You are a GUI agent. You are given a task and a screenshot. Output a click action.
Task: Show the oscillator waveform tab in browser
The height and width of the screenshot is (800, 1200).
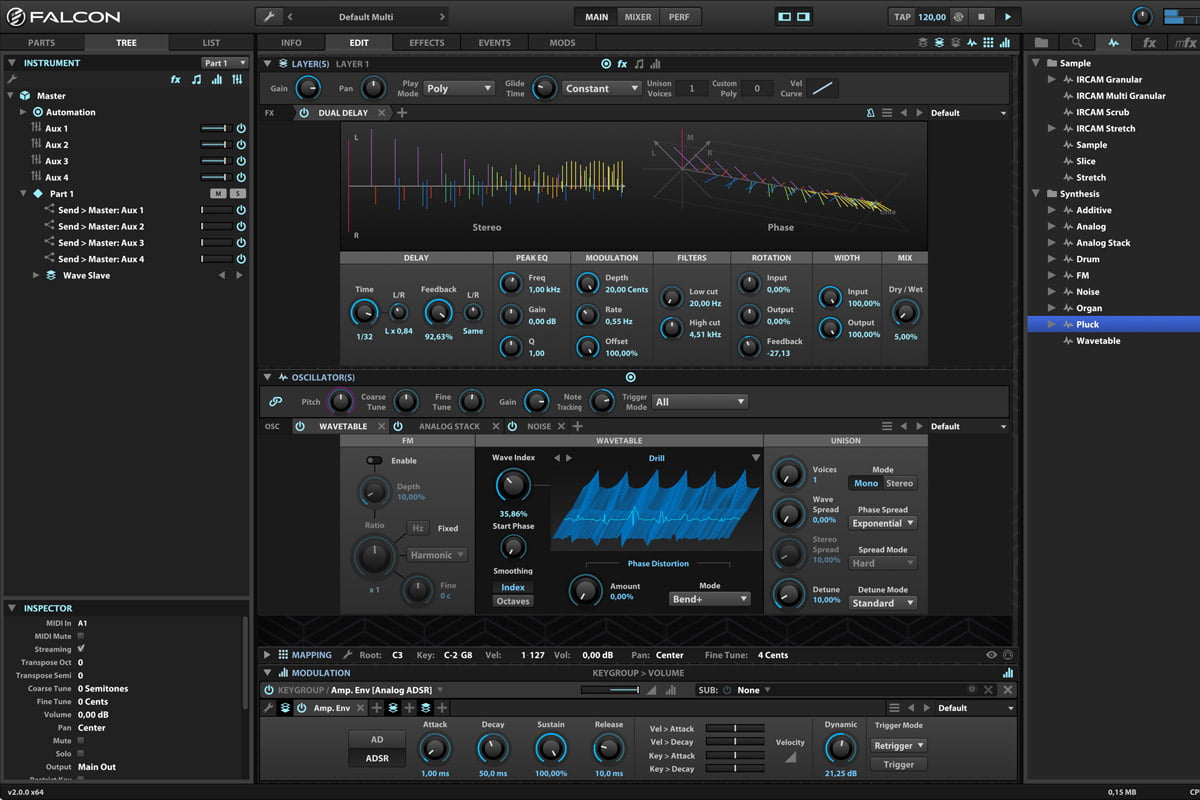(x=1113, y=43)
